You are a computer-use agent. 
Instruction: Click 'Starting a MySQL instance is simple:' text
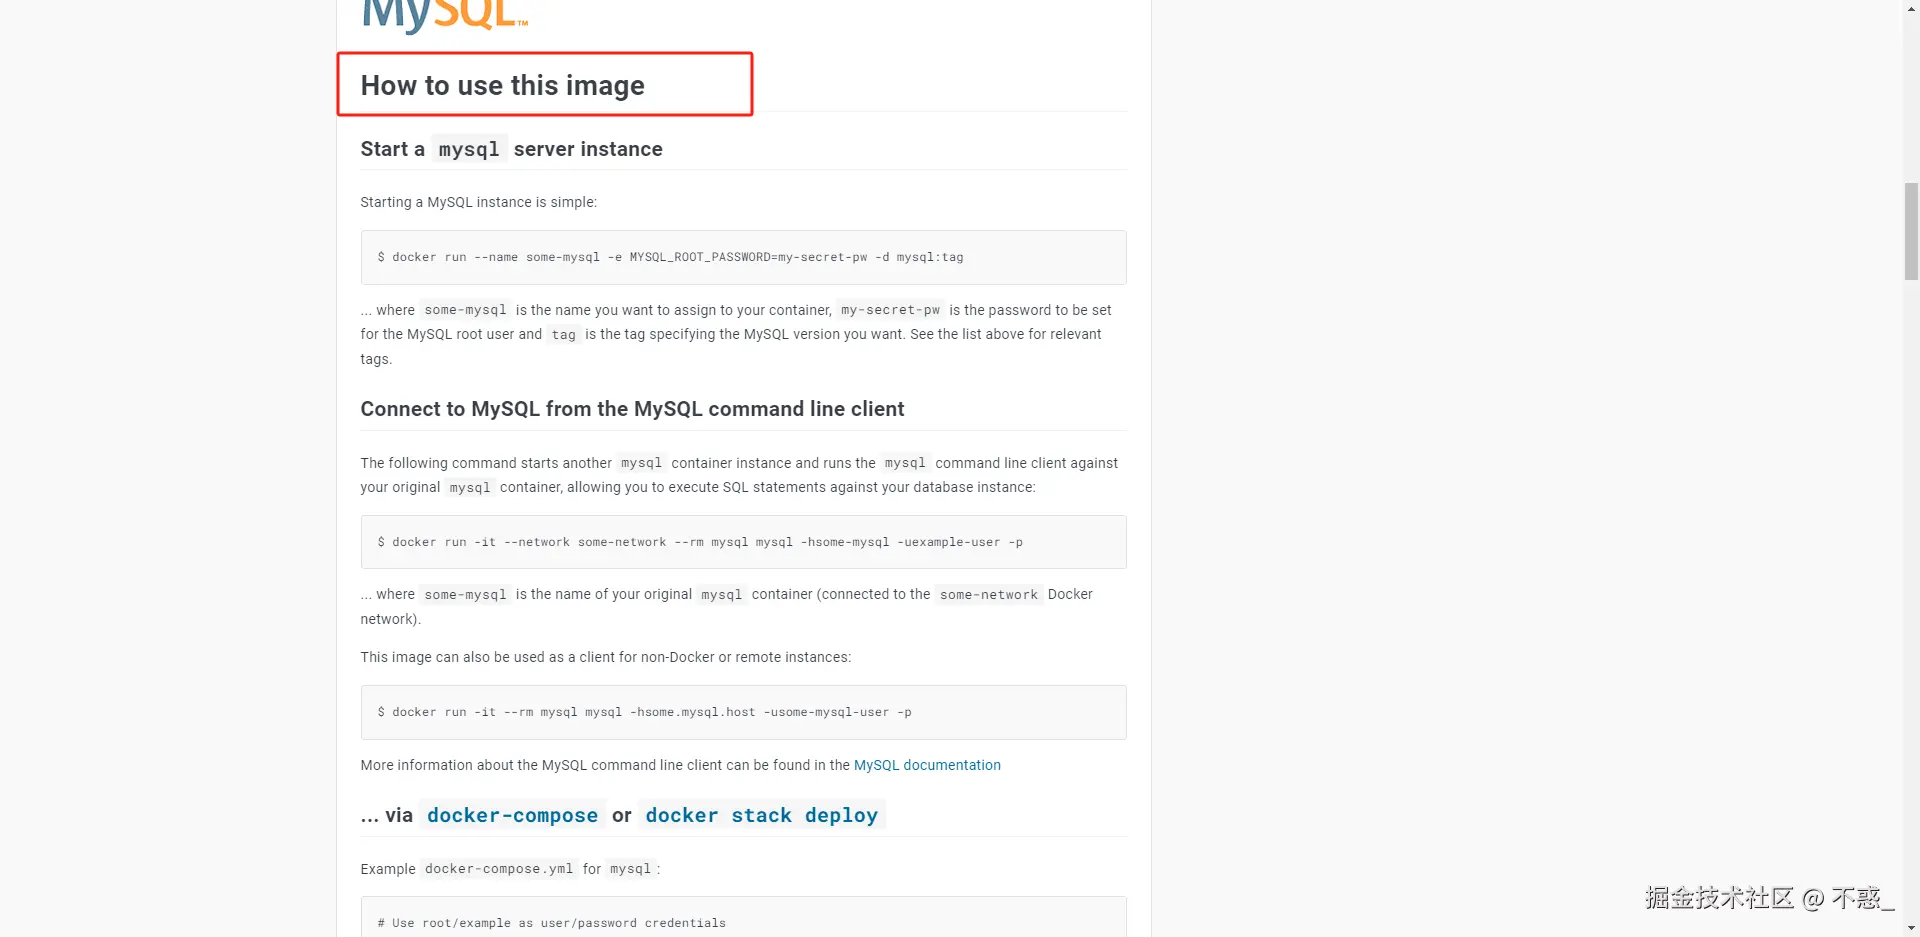[x=478, y=202]
